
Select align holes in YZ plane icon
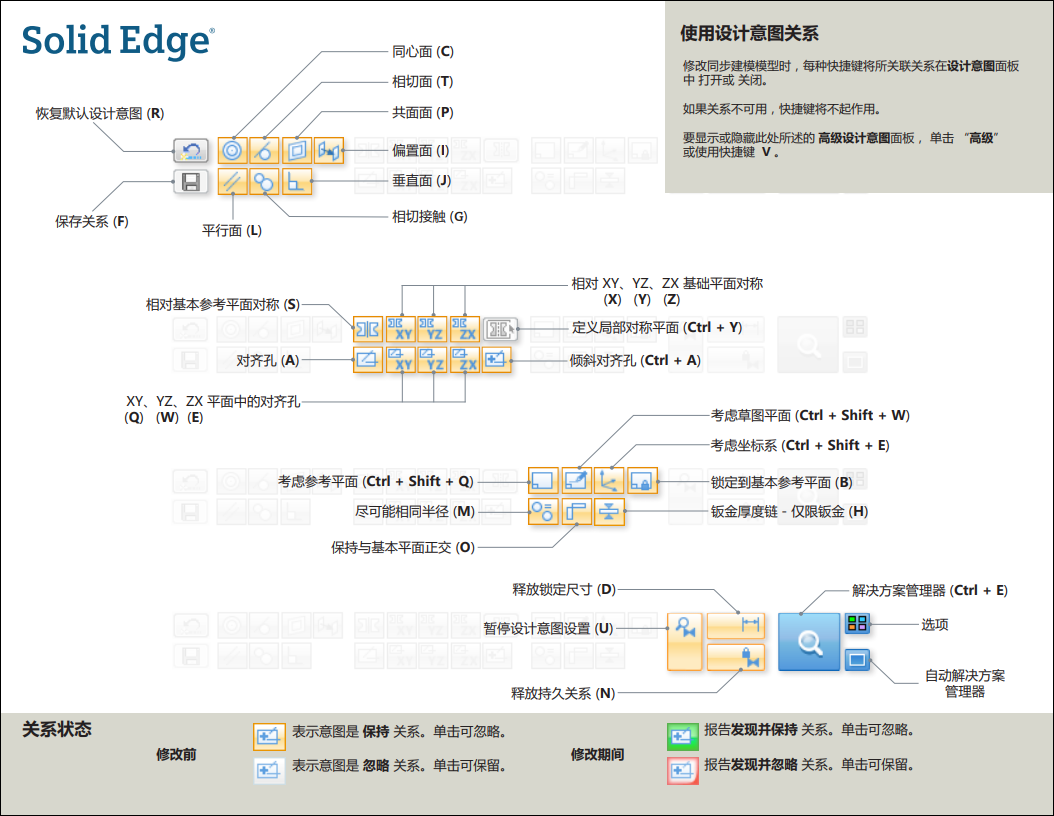pos(433,360)
